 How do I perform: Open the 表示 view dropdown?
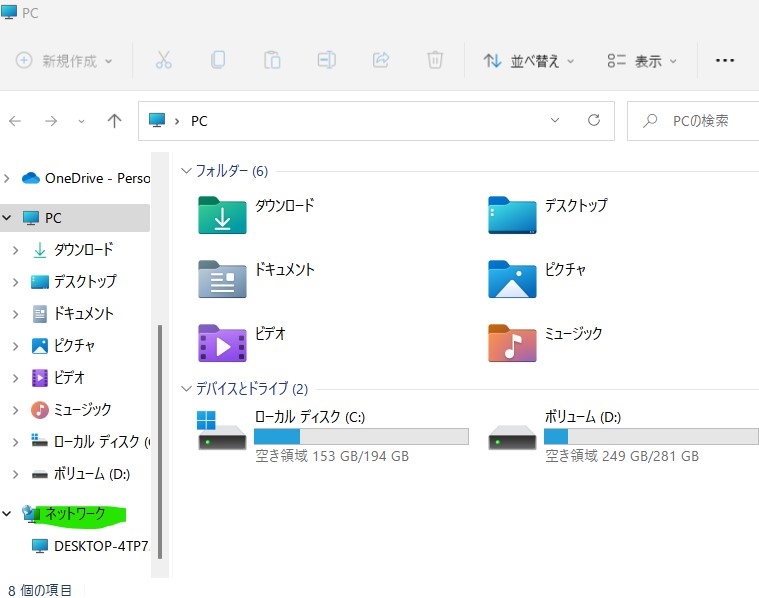(x=642, y=61)
